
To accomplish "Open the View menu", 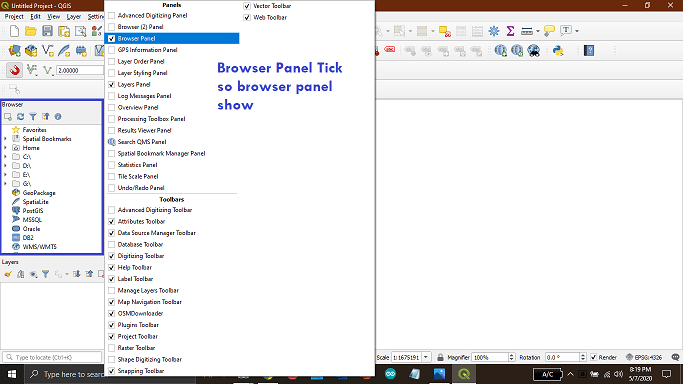I will click(54, 17).
